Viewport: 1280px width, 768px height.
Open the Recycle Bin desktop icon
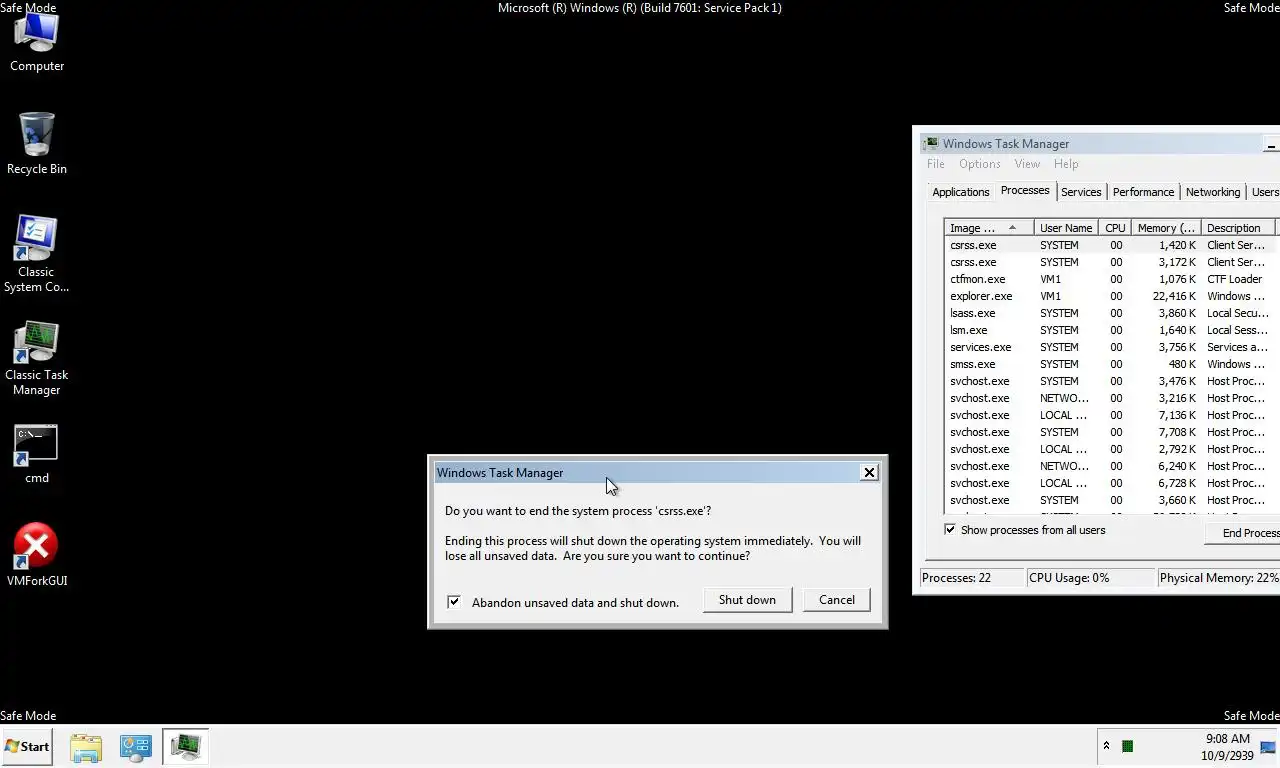37,145
